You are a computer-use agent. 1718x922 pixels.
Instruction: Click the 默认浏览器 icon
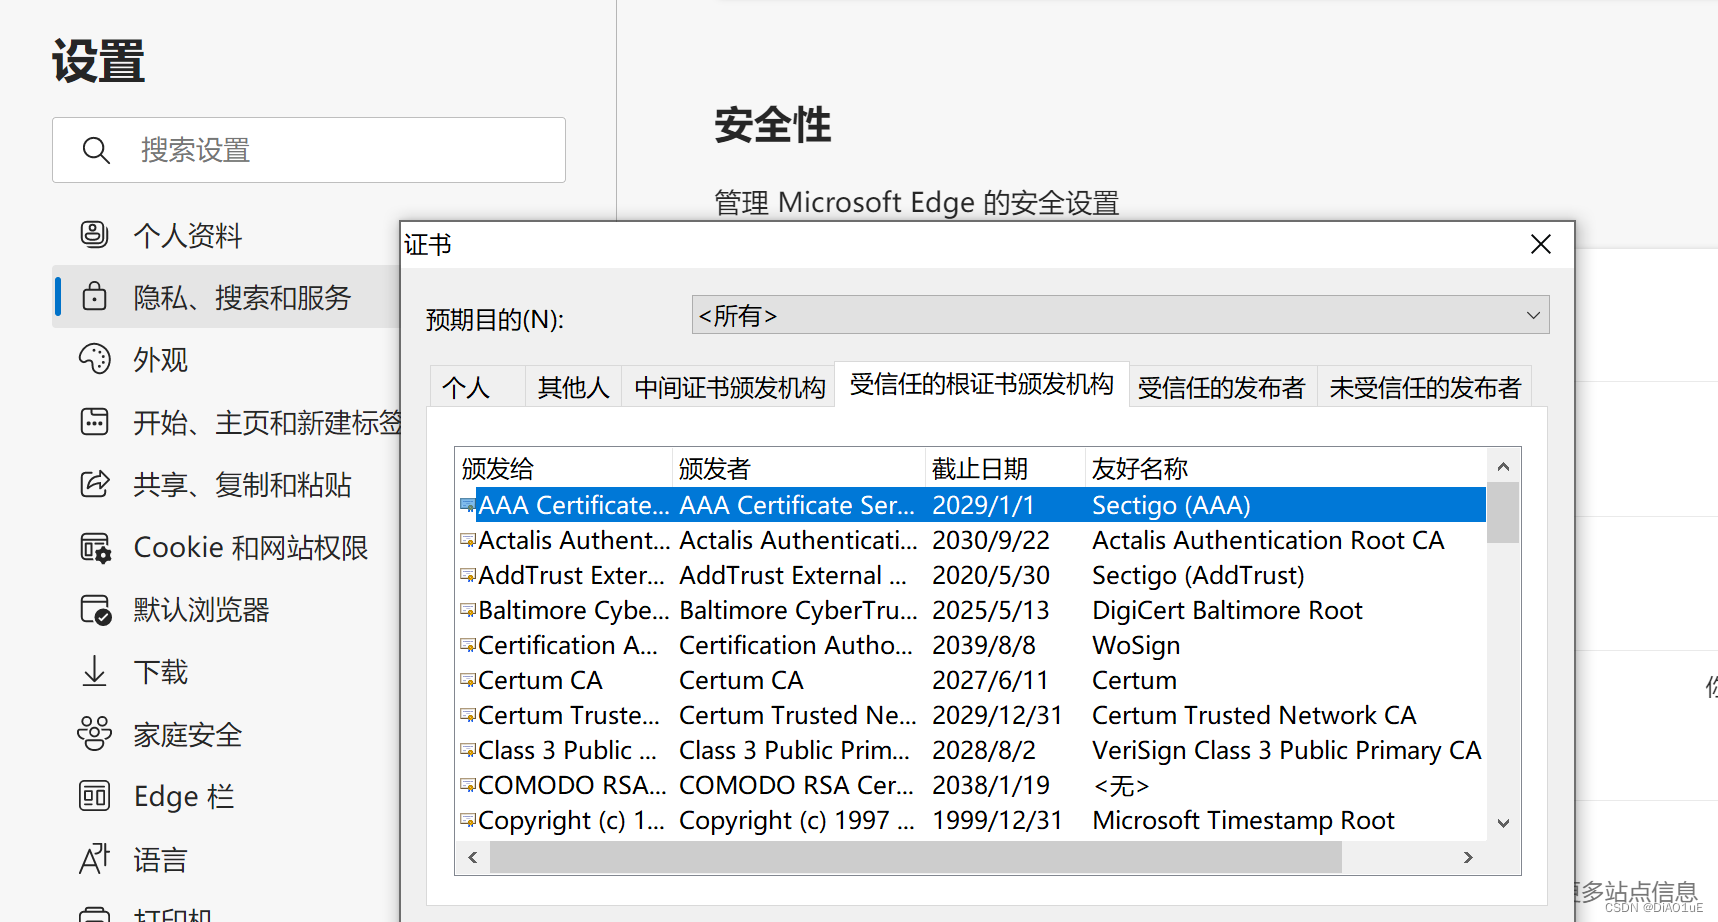click(x=95, y=610)
